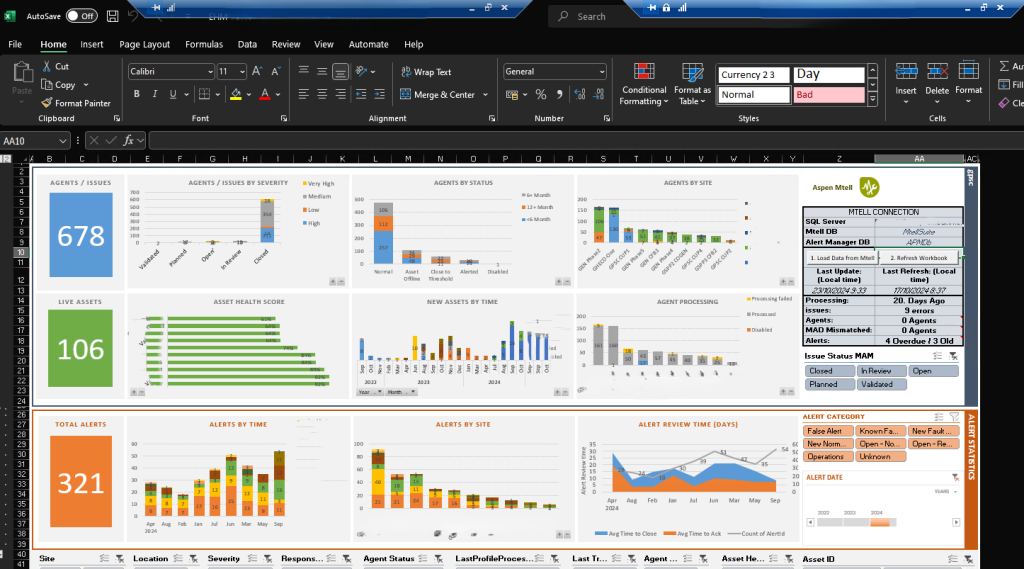Open the File menu
This screenshot has height=569, width=1024.
pyautogui.click(x=15, y=44)
